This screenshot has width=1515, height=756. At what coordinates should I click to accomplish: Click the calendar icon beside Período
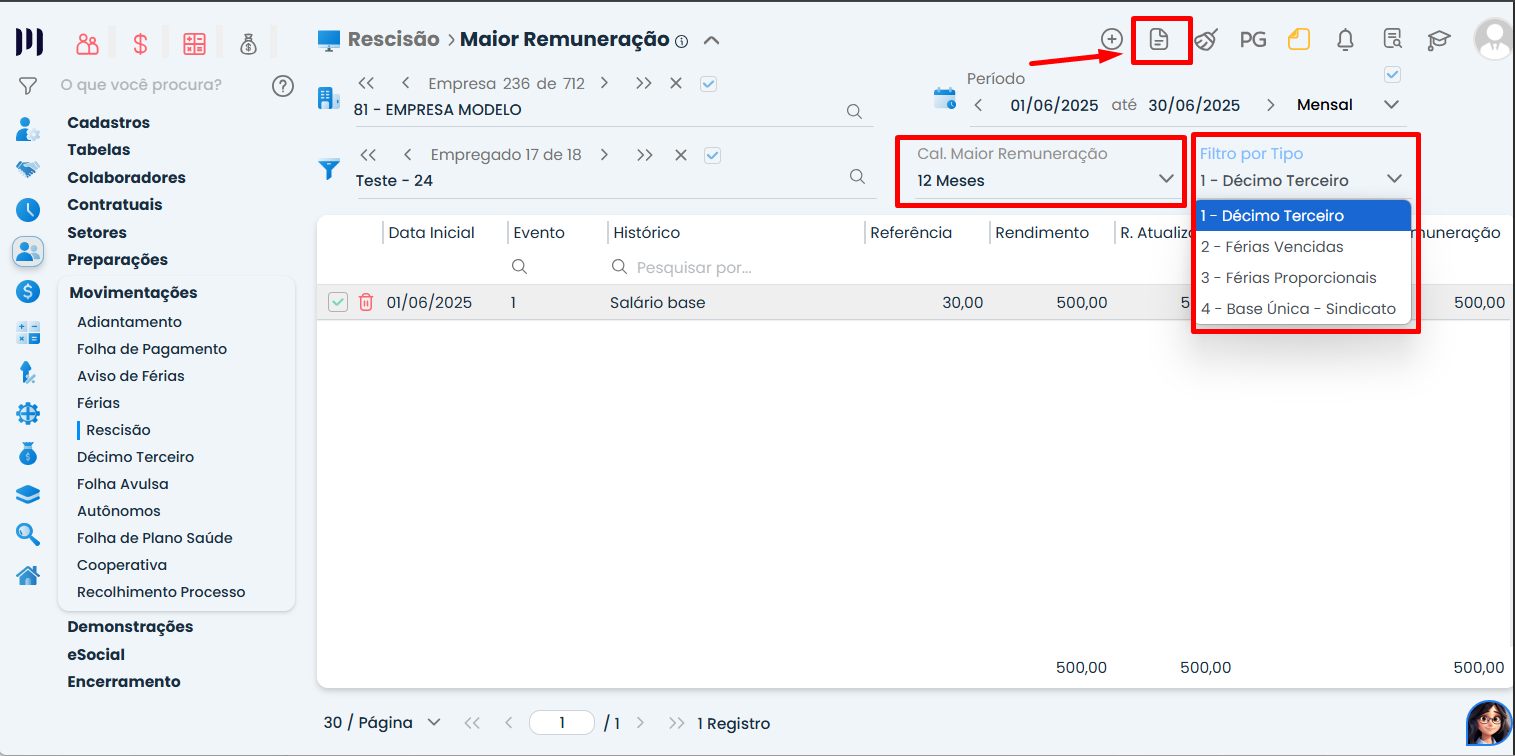point(945,98)
